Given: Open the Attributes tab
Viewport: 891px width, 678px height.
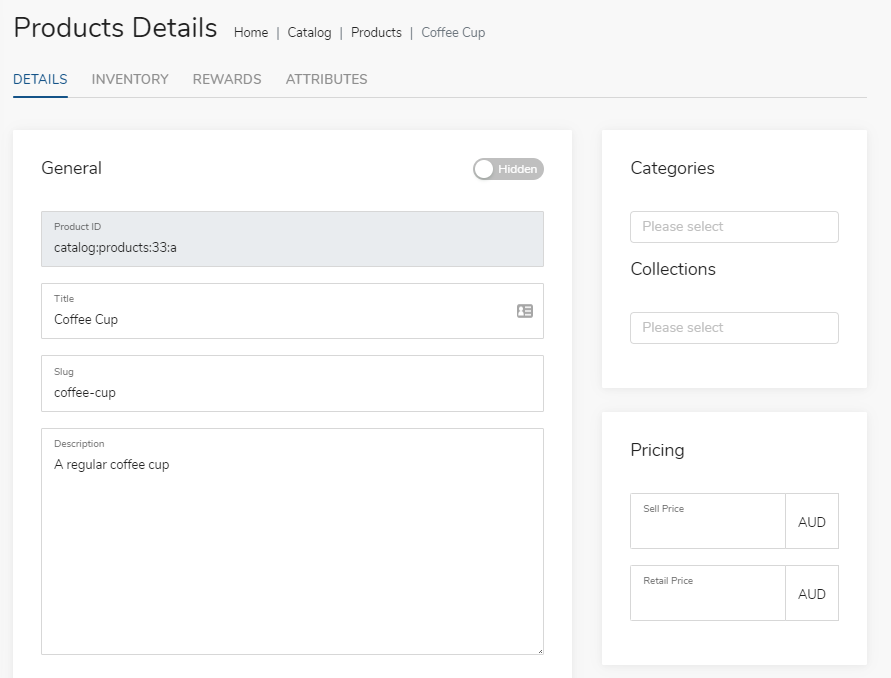Looking at the screenshot, I should coord(326,79).
